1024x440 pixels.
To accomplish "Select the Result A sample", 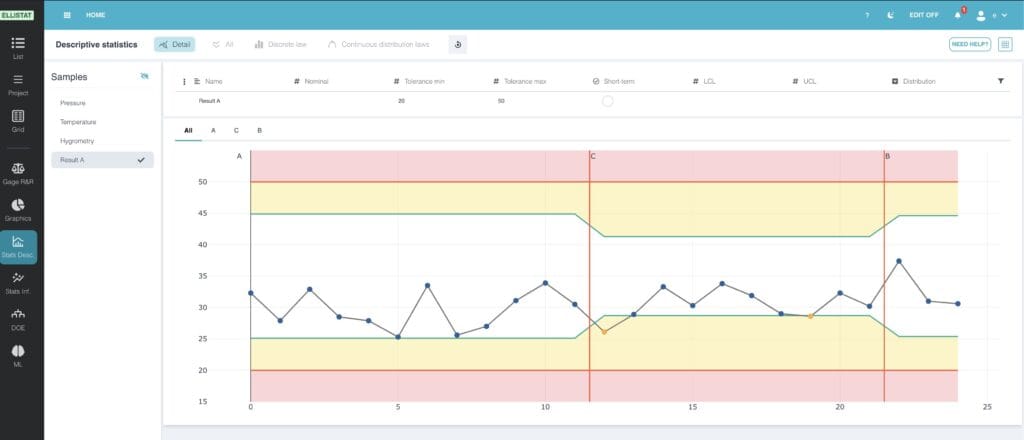I will [103, 160].
